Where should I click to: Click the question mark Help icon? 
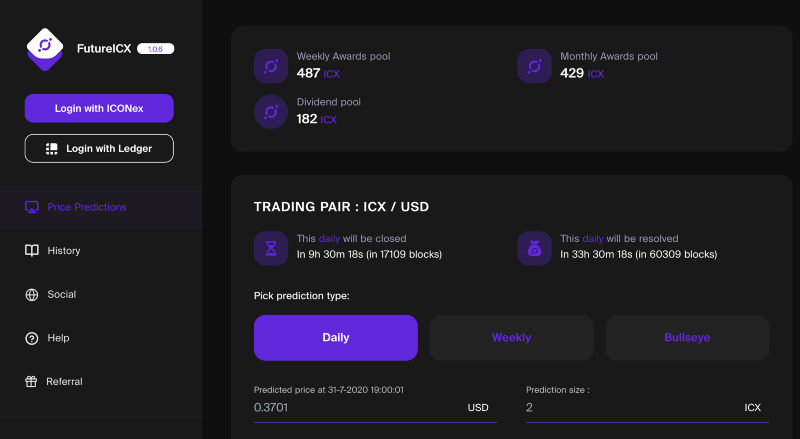tap(32, 338)
